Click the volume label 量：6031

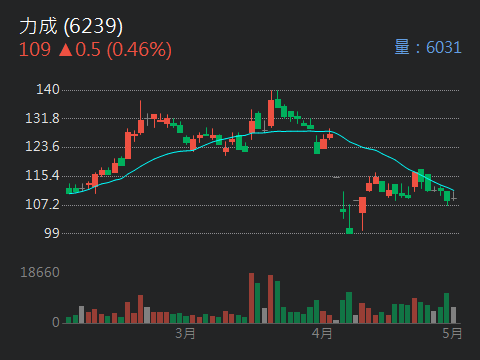click(428, 47)
